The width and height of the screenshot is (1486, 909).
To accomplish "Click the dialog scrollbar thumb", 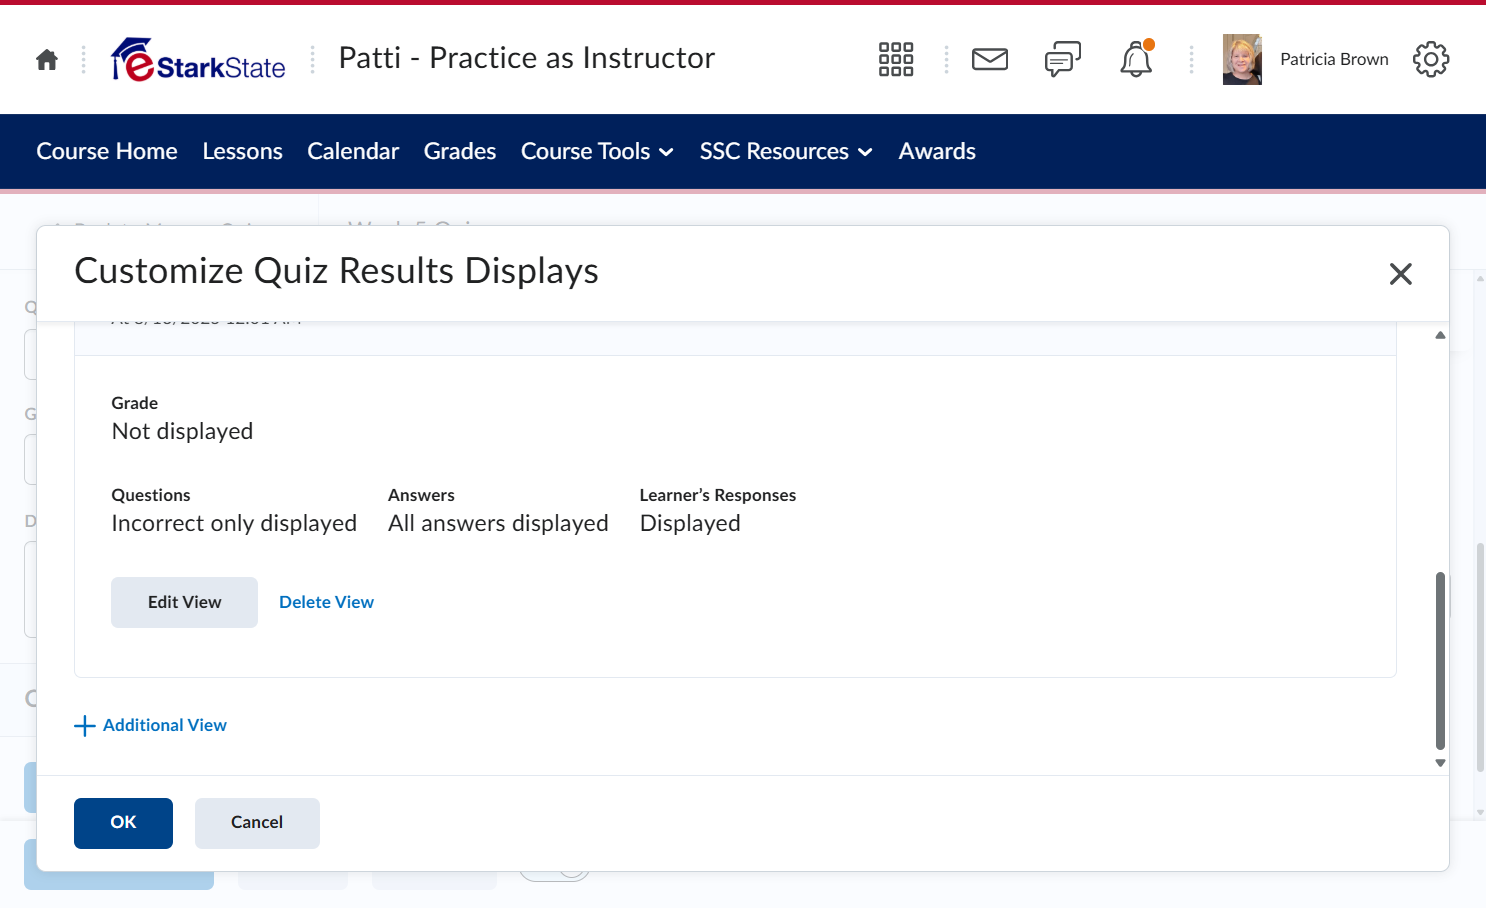I will point(1440,661).
